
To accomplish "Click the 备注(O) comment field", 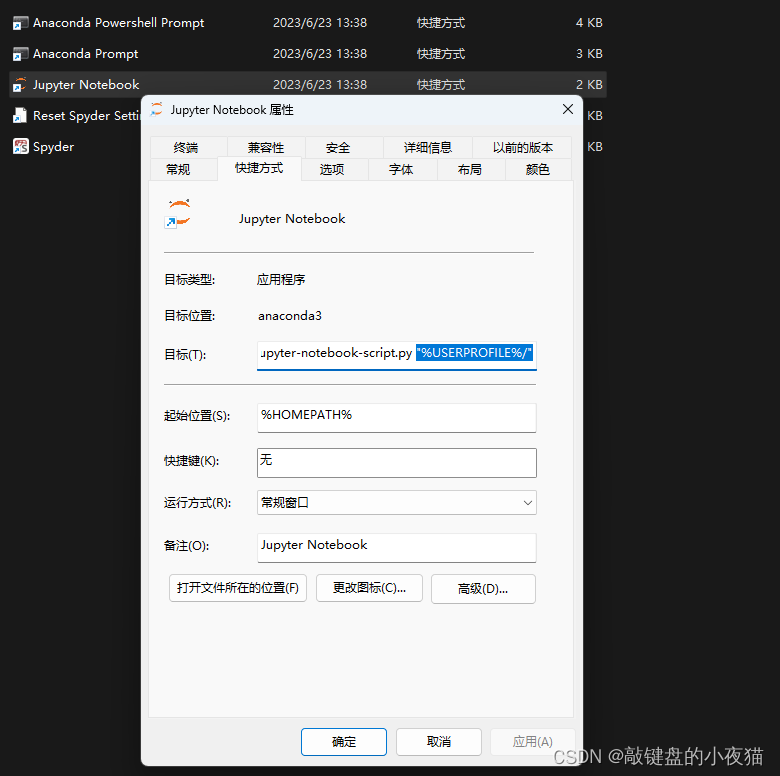I will click(x=396, y=548).
